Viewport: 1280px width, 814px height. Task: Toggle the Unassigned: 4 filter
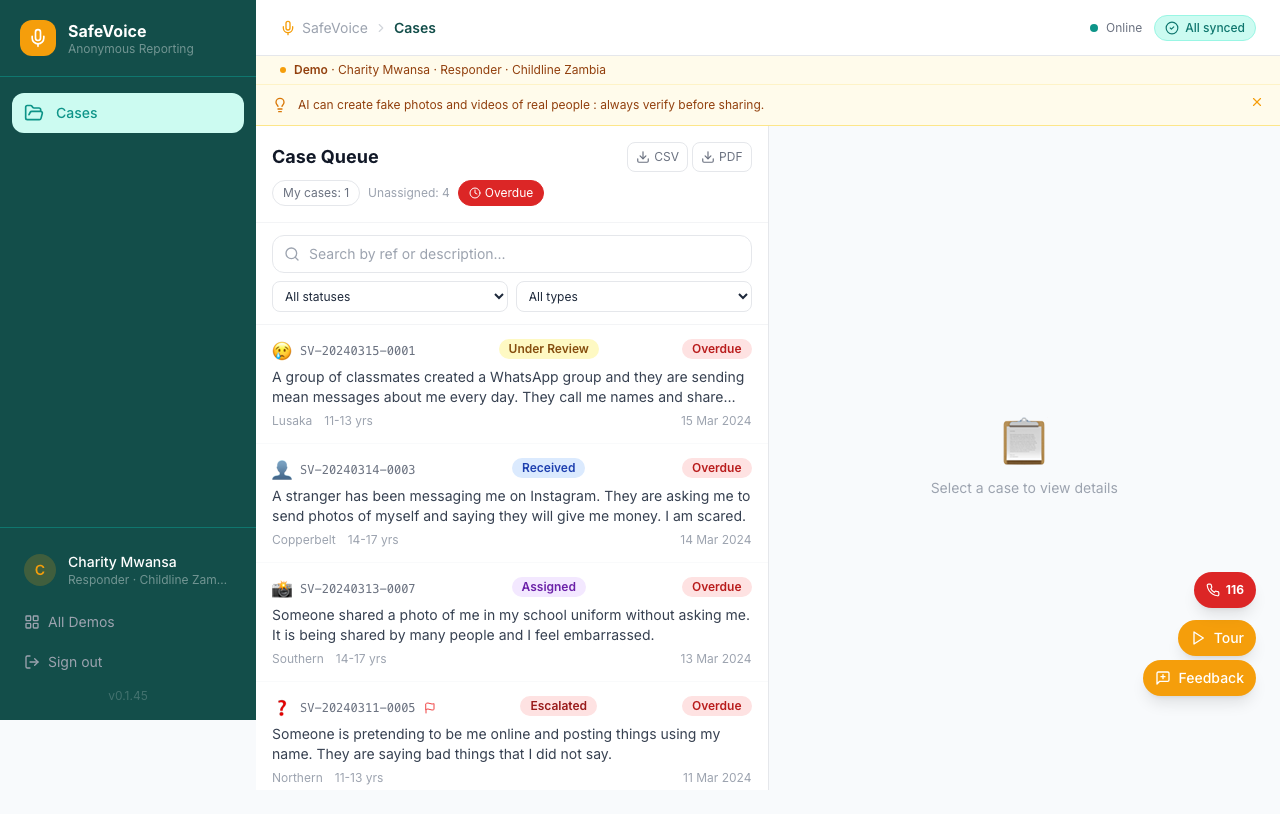409,193
